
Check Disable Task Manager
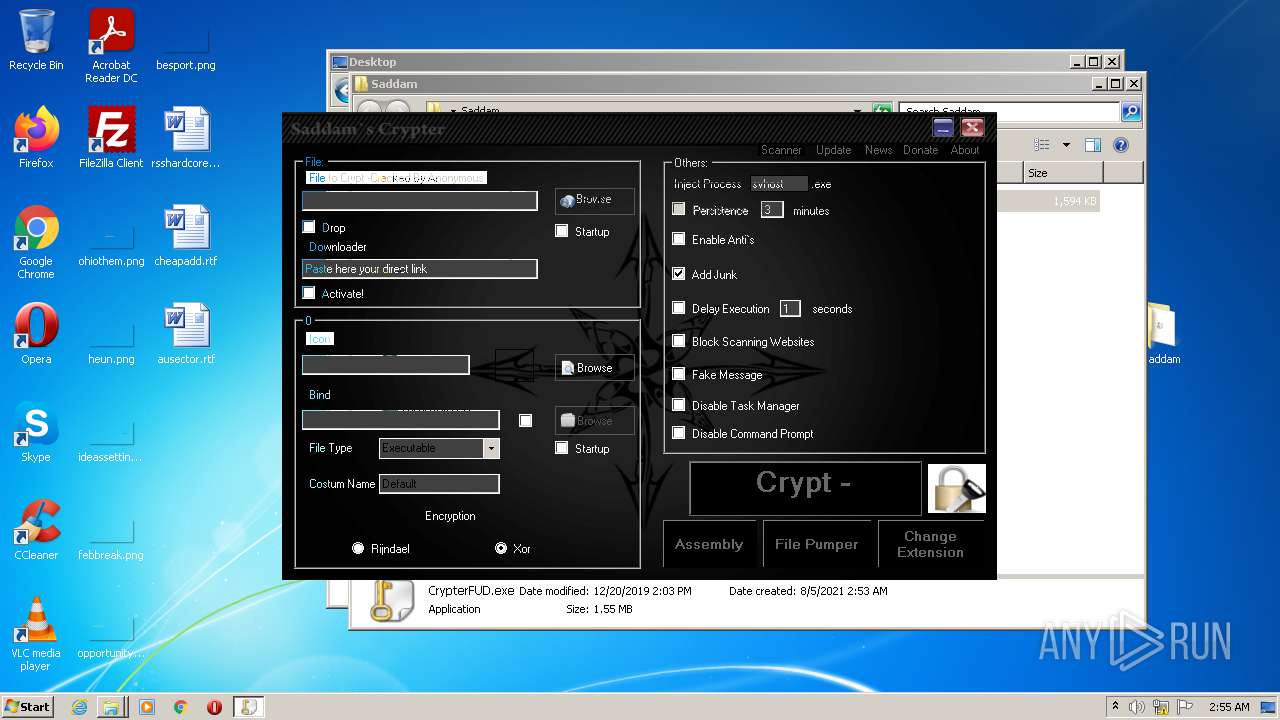coord(679,405)
